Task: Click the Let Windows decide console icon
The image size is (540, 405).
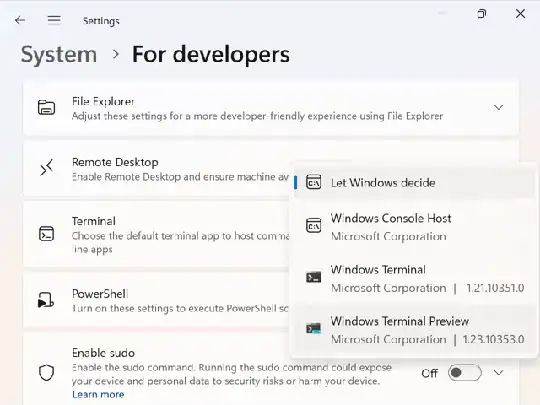Action: click(x=313, y=182)
